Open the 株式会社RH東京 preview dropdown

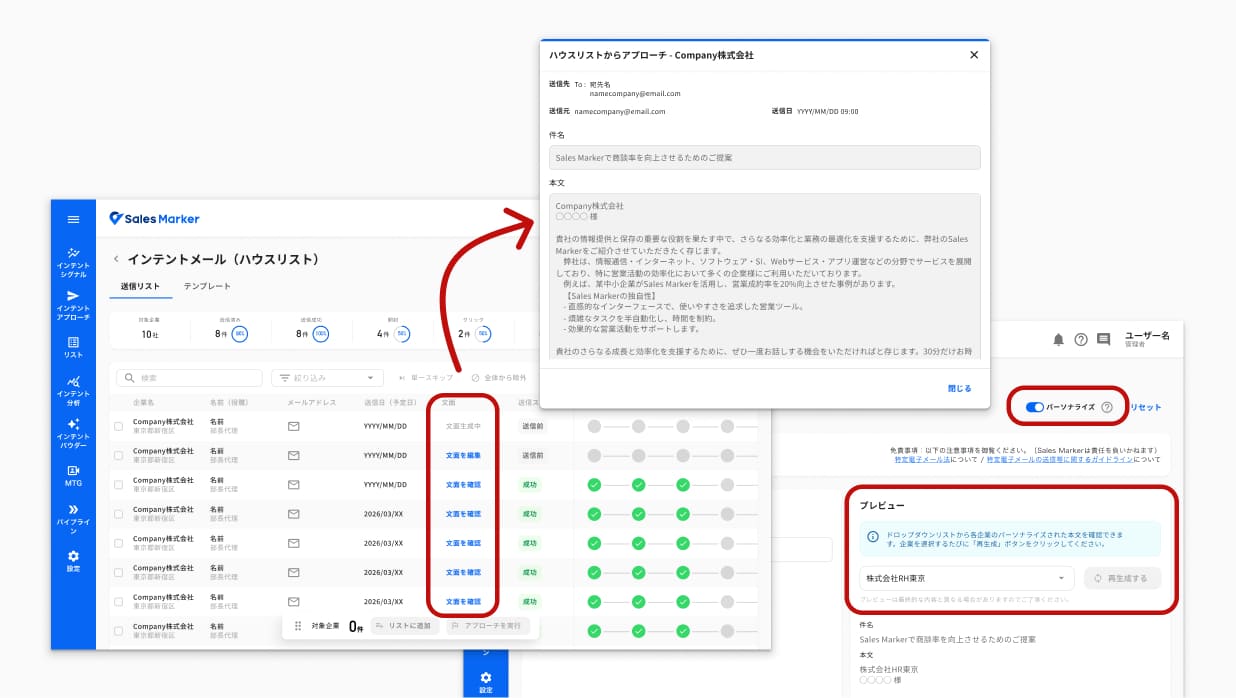(966, 578)
